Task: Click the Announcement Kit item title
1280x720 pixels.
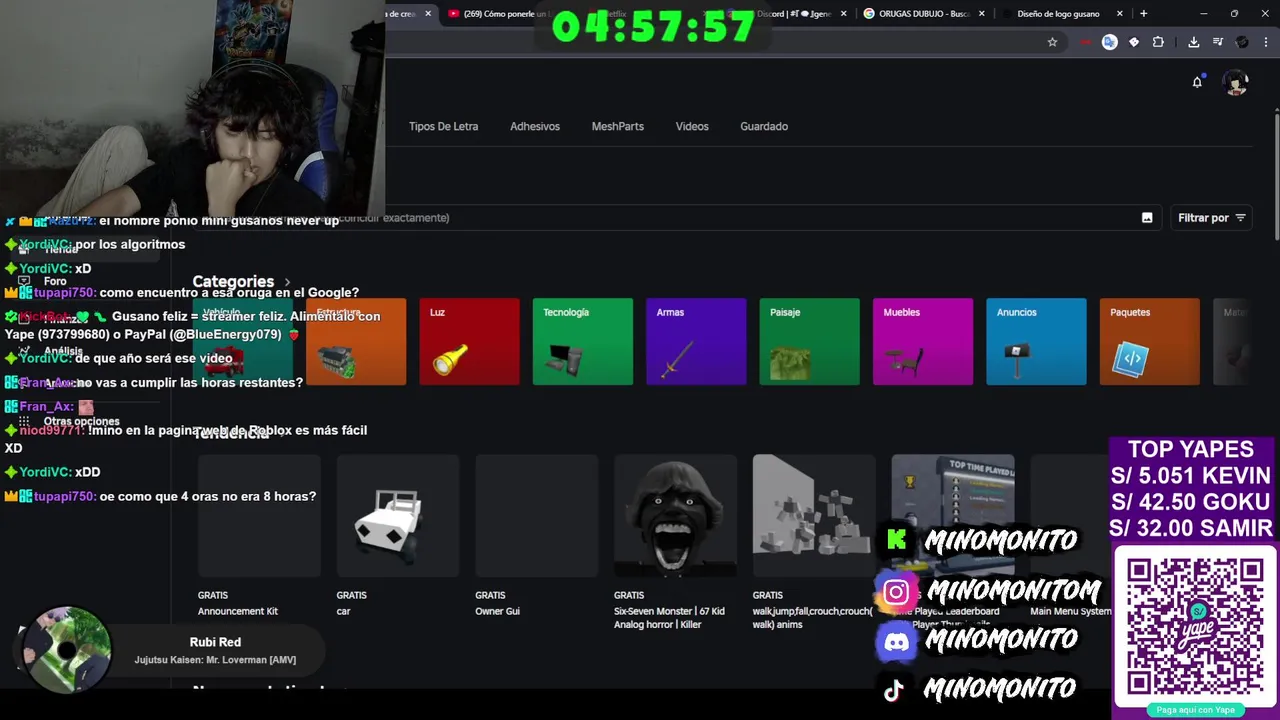Action: (238, 611)
